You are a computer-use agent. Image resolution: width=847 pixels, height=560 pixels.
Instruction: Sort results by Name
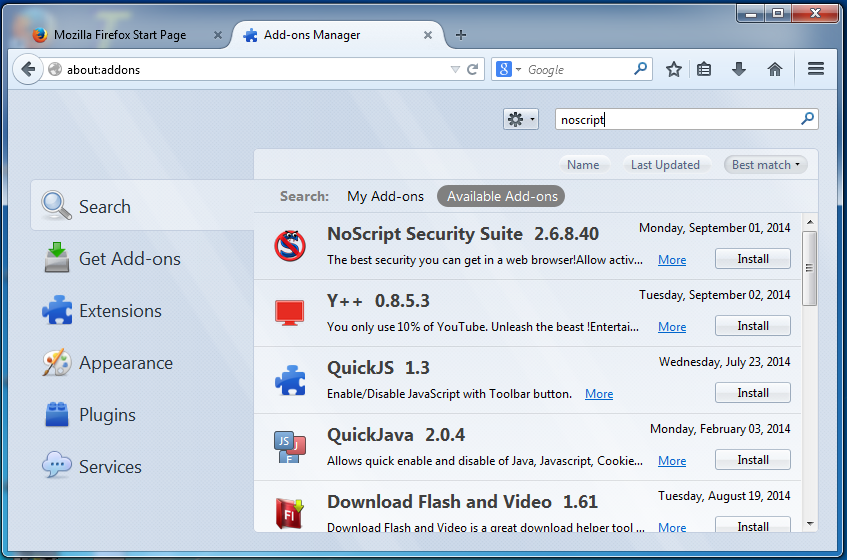583,165
